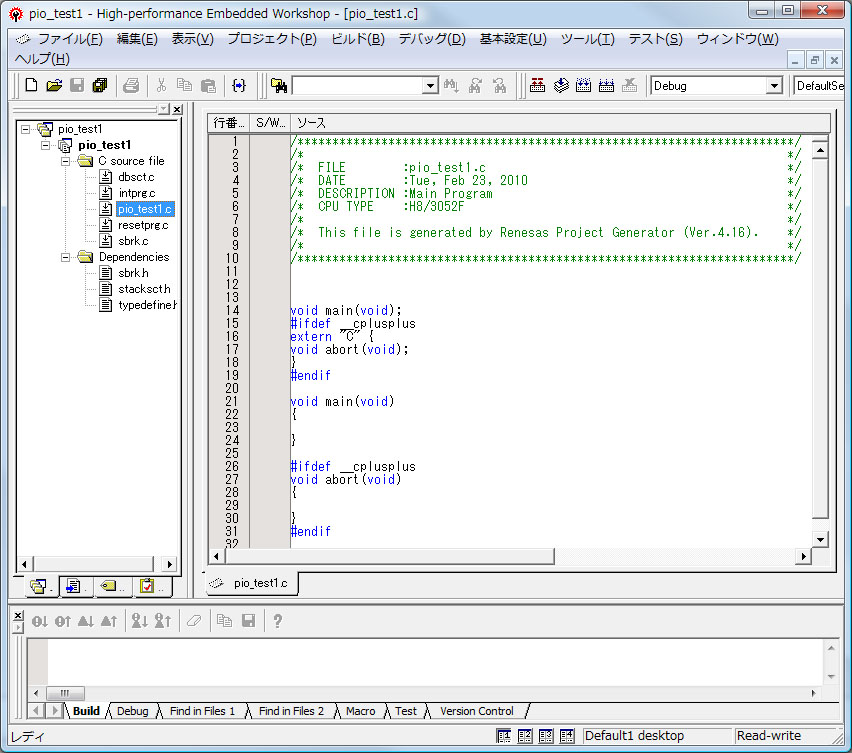The height and width of the screenshot is (753, 852).
Task: Switch to desktop layout 4 in status bar
Action: click(567, 736)
